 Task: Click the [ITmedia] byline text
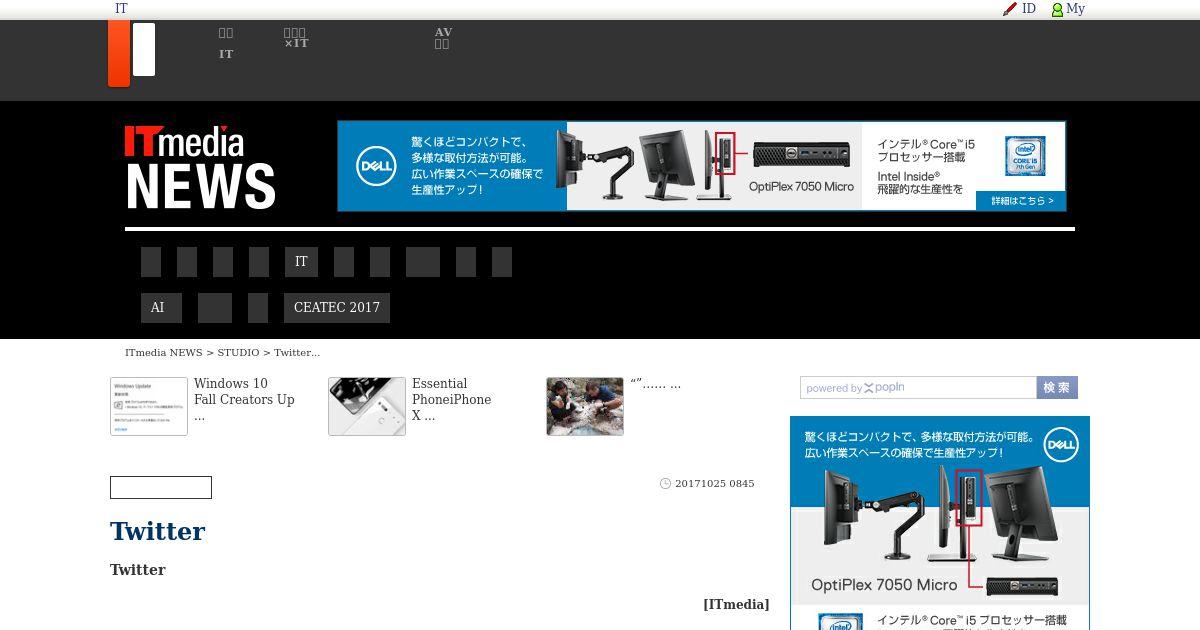pos(736,604)
